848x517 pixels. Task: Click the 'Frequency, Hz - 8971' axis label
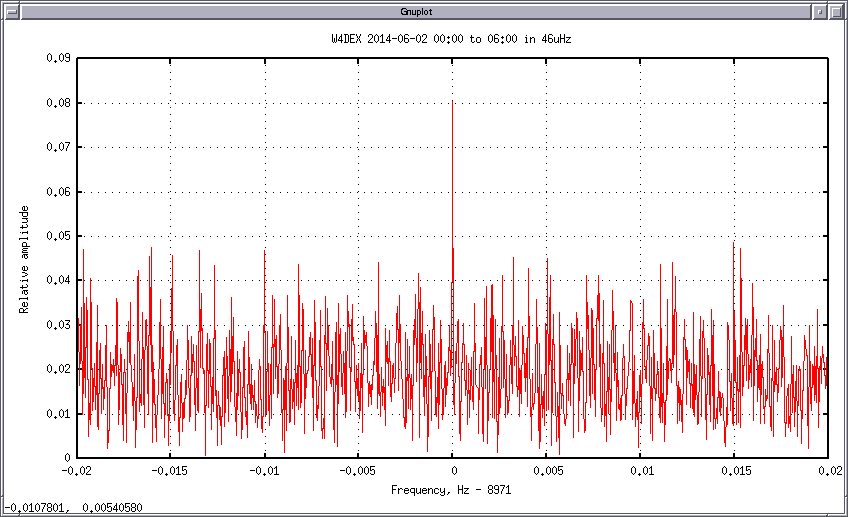point(452,490)
